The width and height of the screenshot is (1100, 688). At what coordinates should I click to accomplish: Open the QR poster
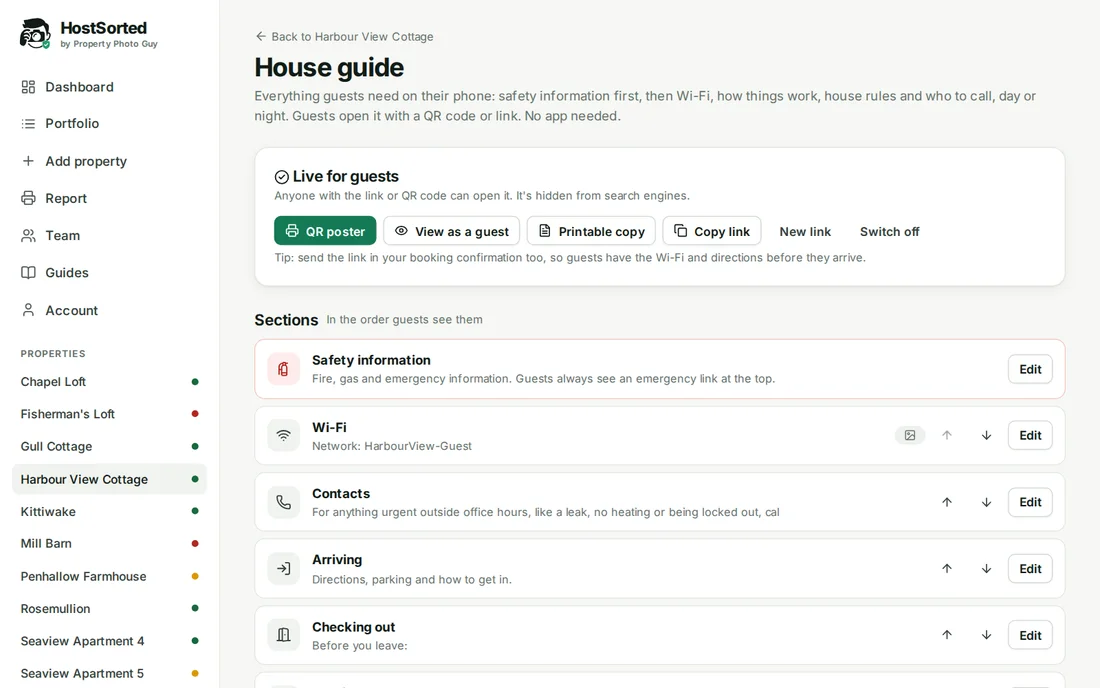325,231
